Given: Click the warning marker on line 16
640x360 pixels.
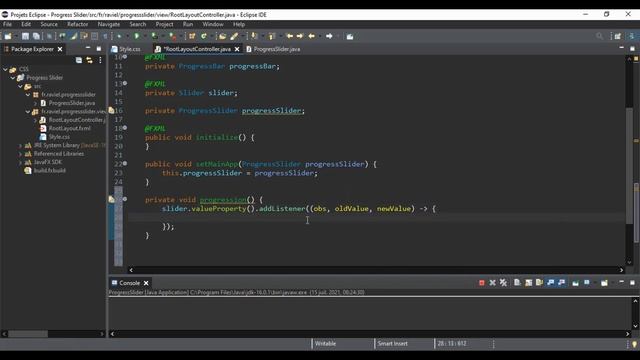Looking at the screenshot, I should [111, 111].
